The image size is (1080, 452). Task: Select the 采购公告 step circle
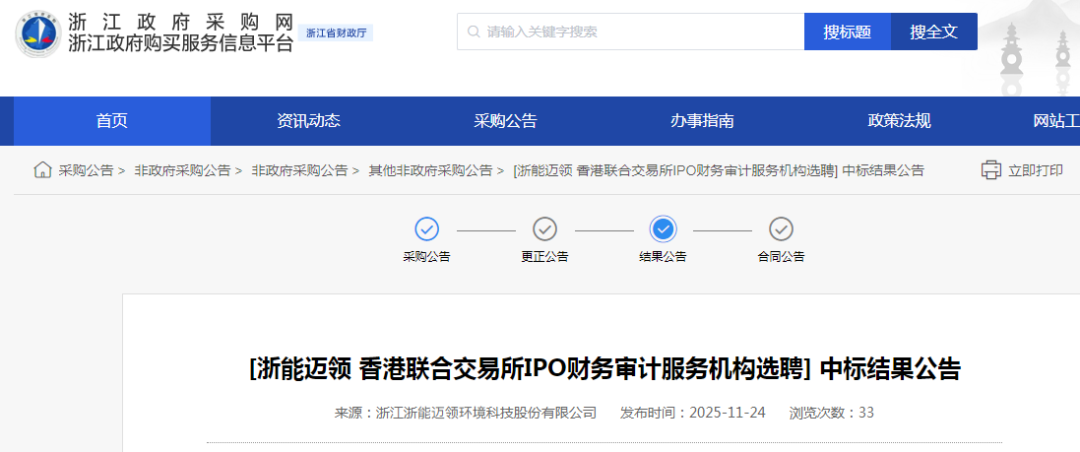(x=426, y=229)
